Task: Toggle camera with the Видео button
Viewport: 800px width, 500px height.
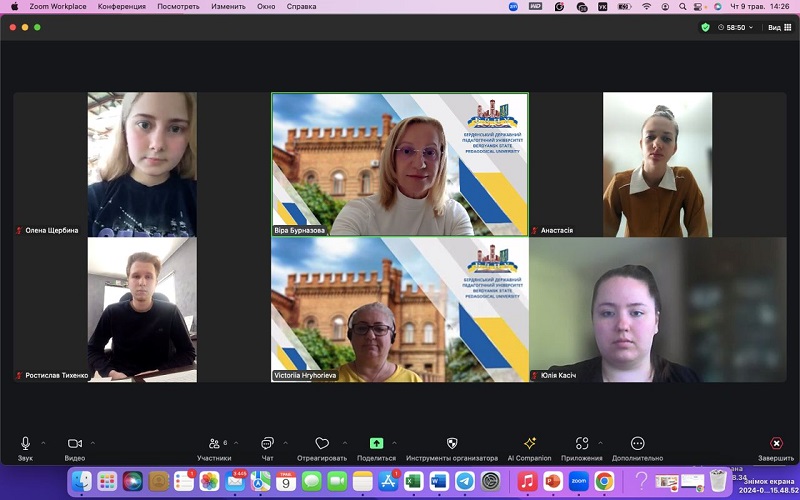Action: click(x=74, y=443)
